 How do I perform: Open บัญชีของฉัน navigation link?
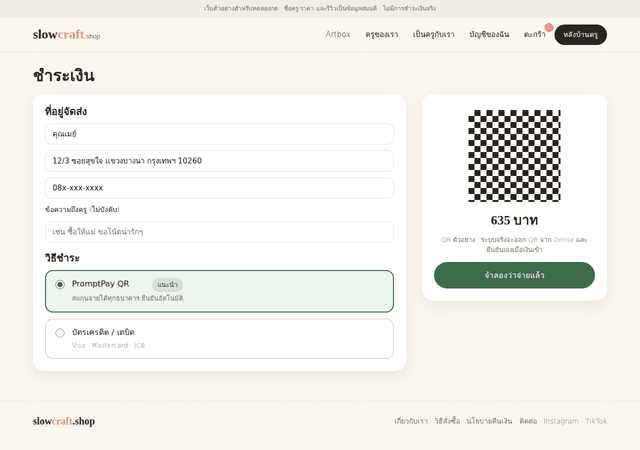tap(489, 35)
